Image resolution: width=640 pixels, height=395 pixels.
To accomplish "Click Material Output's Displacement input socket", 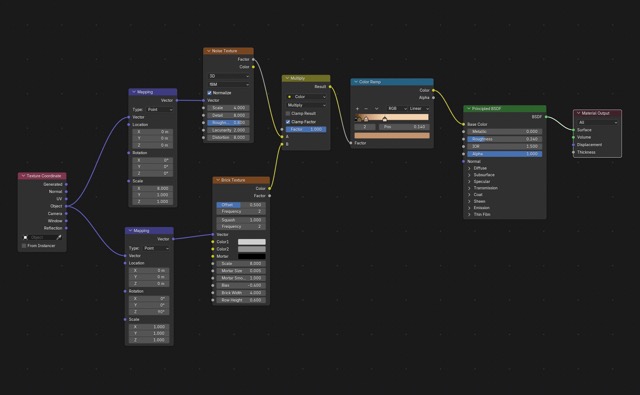I will point(573,144).
